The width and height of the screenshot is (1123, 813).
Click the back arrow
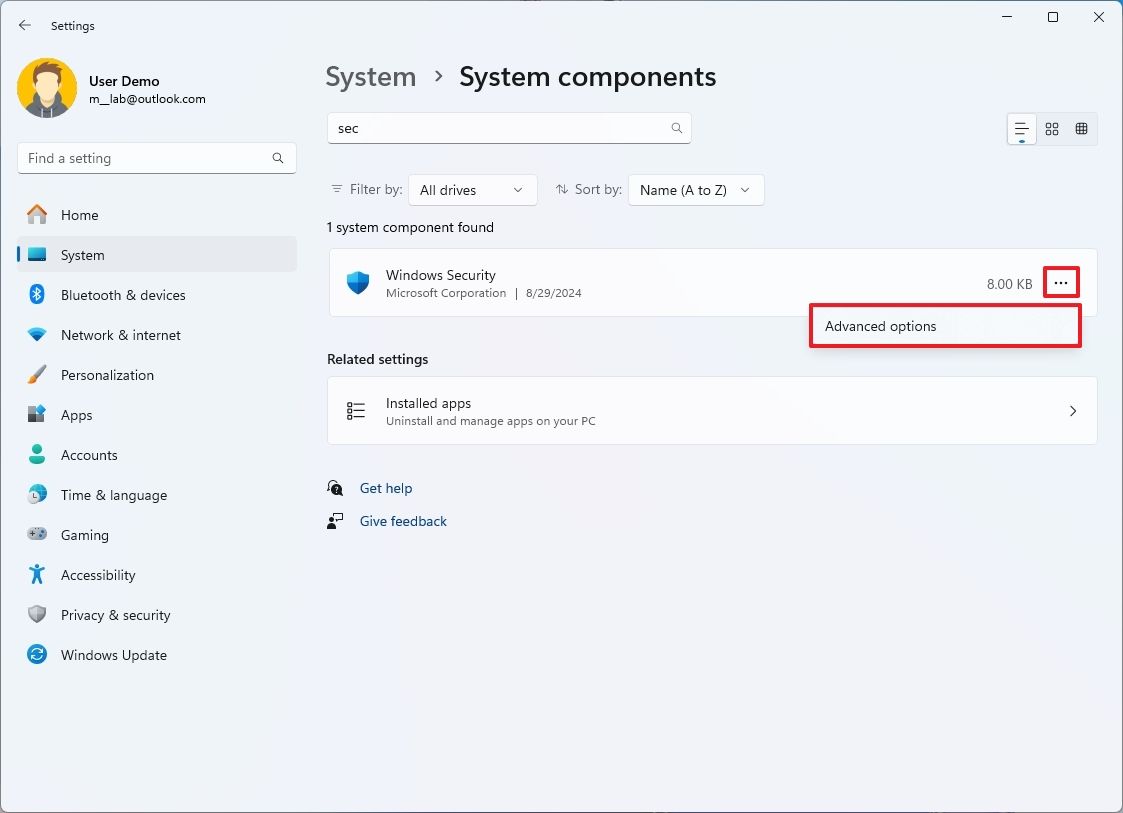(x=24, y=25)
